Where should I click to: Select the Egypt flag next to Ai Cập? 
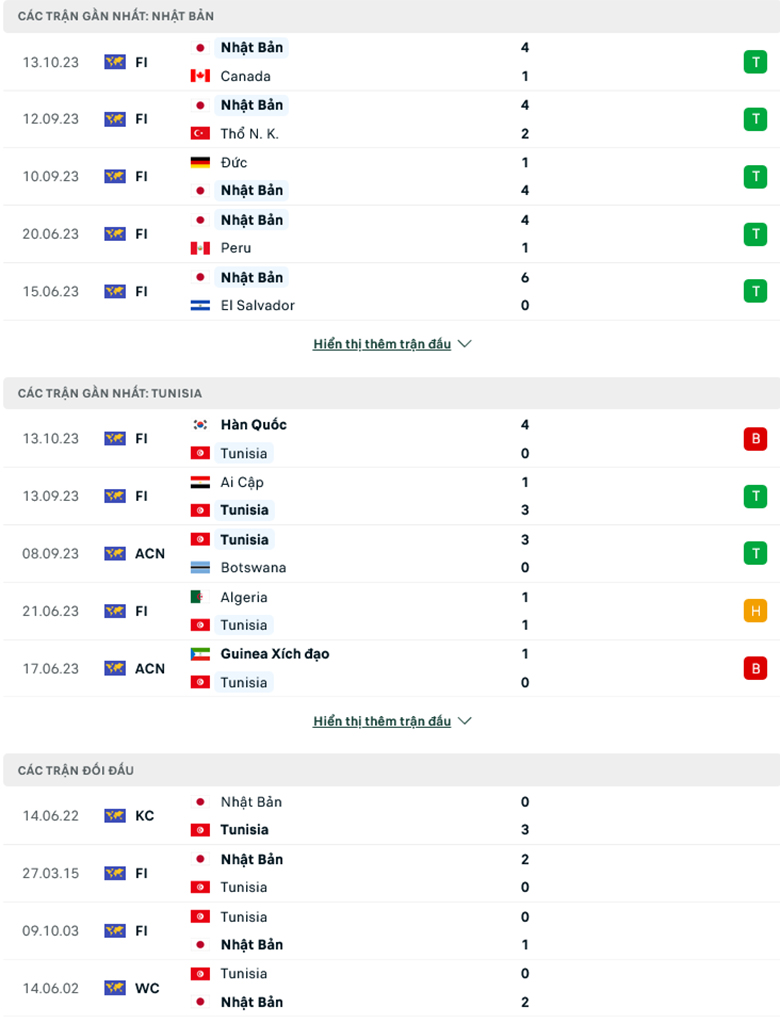[x=199, y=482]
